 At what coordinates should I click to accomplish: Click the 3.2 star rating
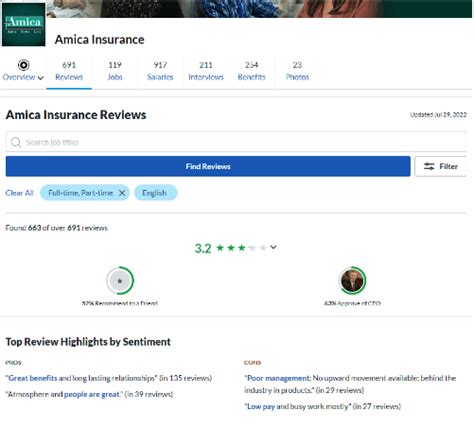coord(231,248)
